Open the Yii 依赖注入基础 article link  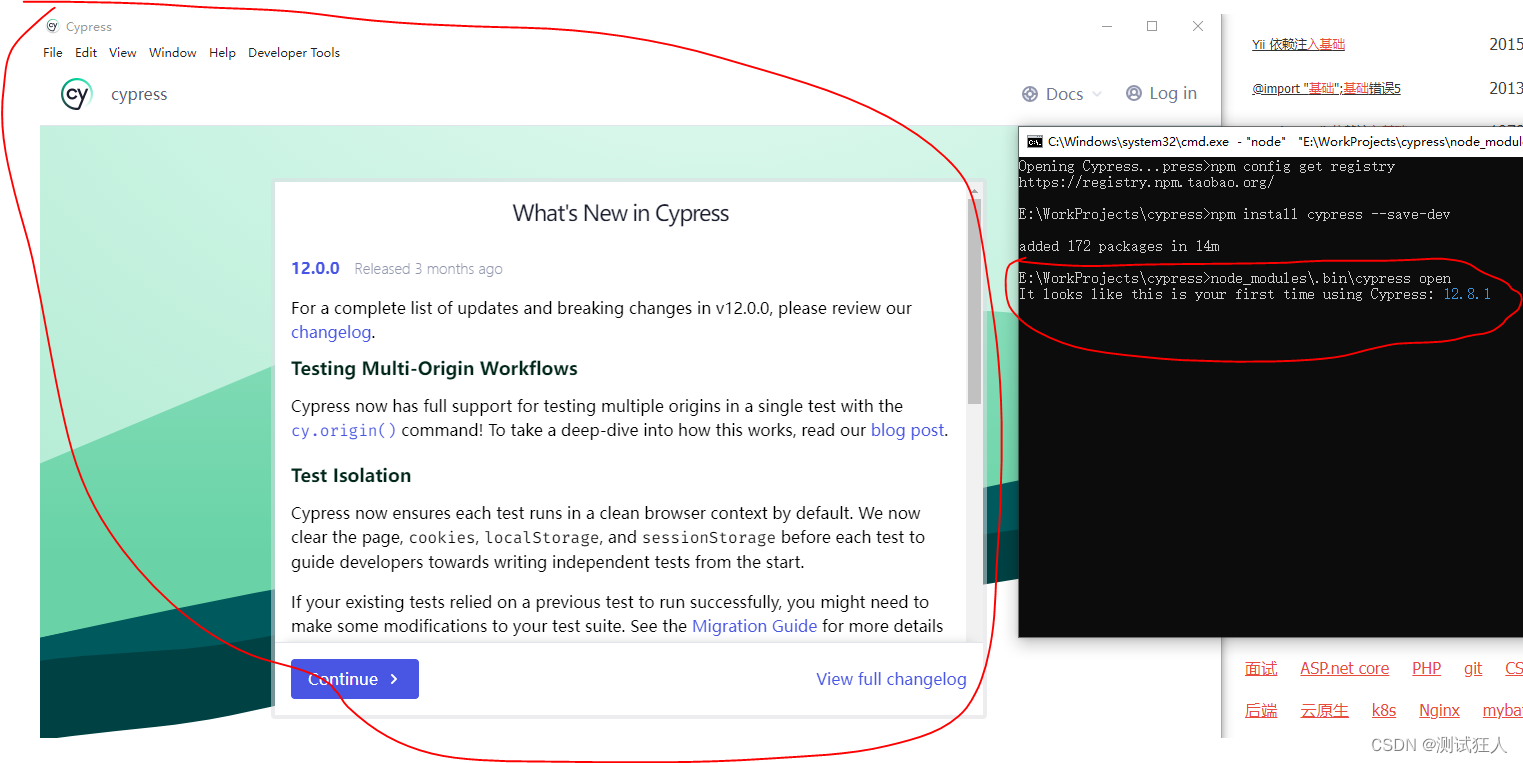(x=1297, y=44)
